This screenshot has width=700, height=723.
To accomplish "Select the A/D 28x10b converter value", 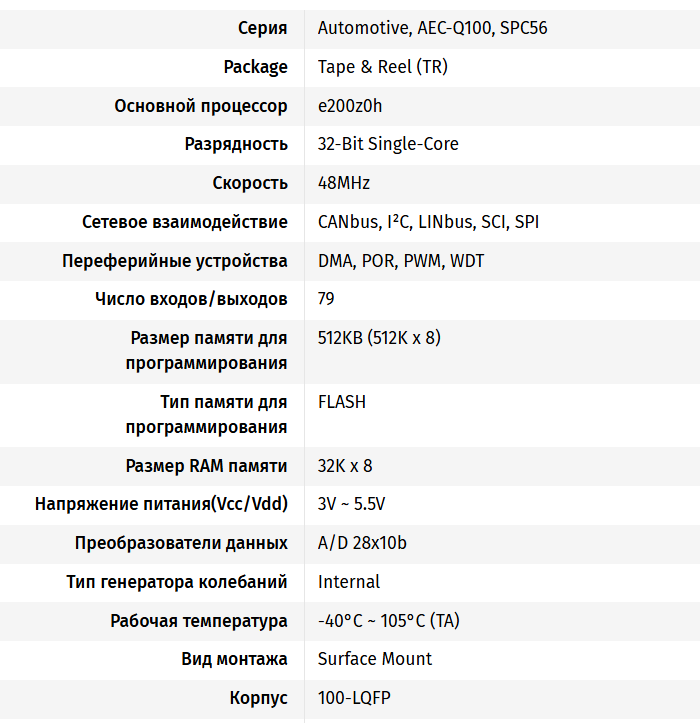I will [362, 543].
